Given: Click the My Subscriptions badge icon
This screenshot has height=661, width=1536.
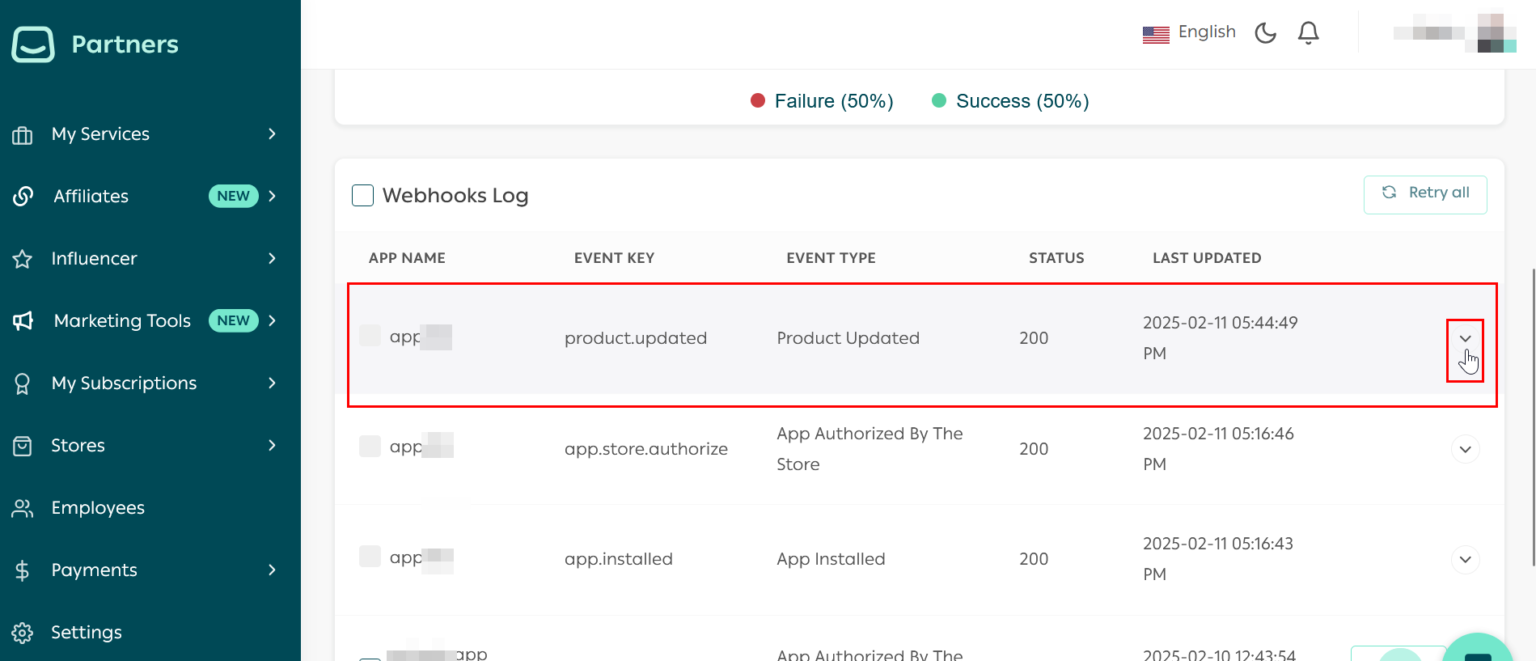Looking at the screenshot, I should tap(22, 383).
